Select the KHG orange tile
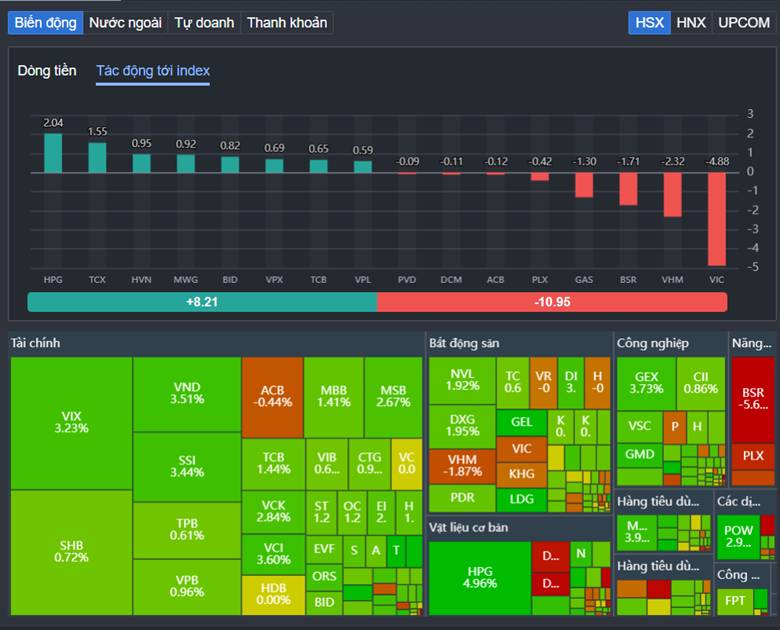This screenshot has width=780, height=630. [x=521, y=474]
